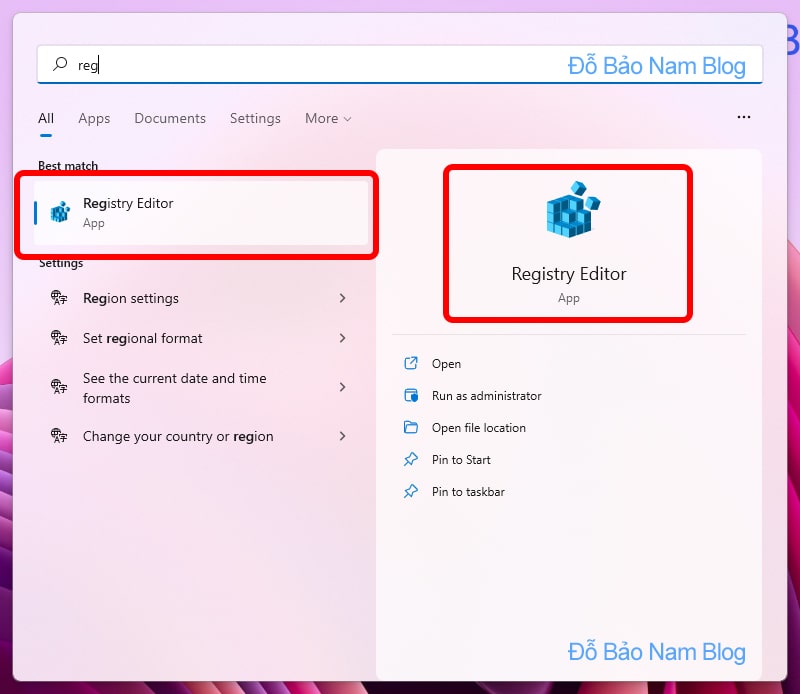Image resolution: width=800 pixels, height=694 pixels.
Task: Click the Pin to taskbar pin icon
Action: pyautogui.click(x=411, y=491)
